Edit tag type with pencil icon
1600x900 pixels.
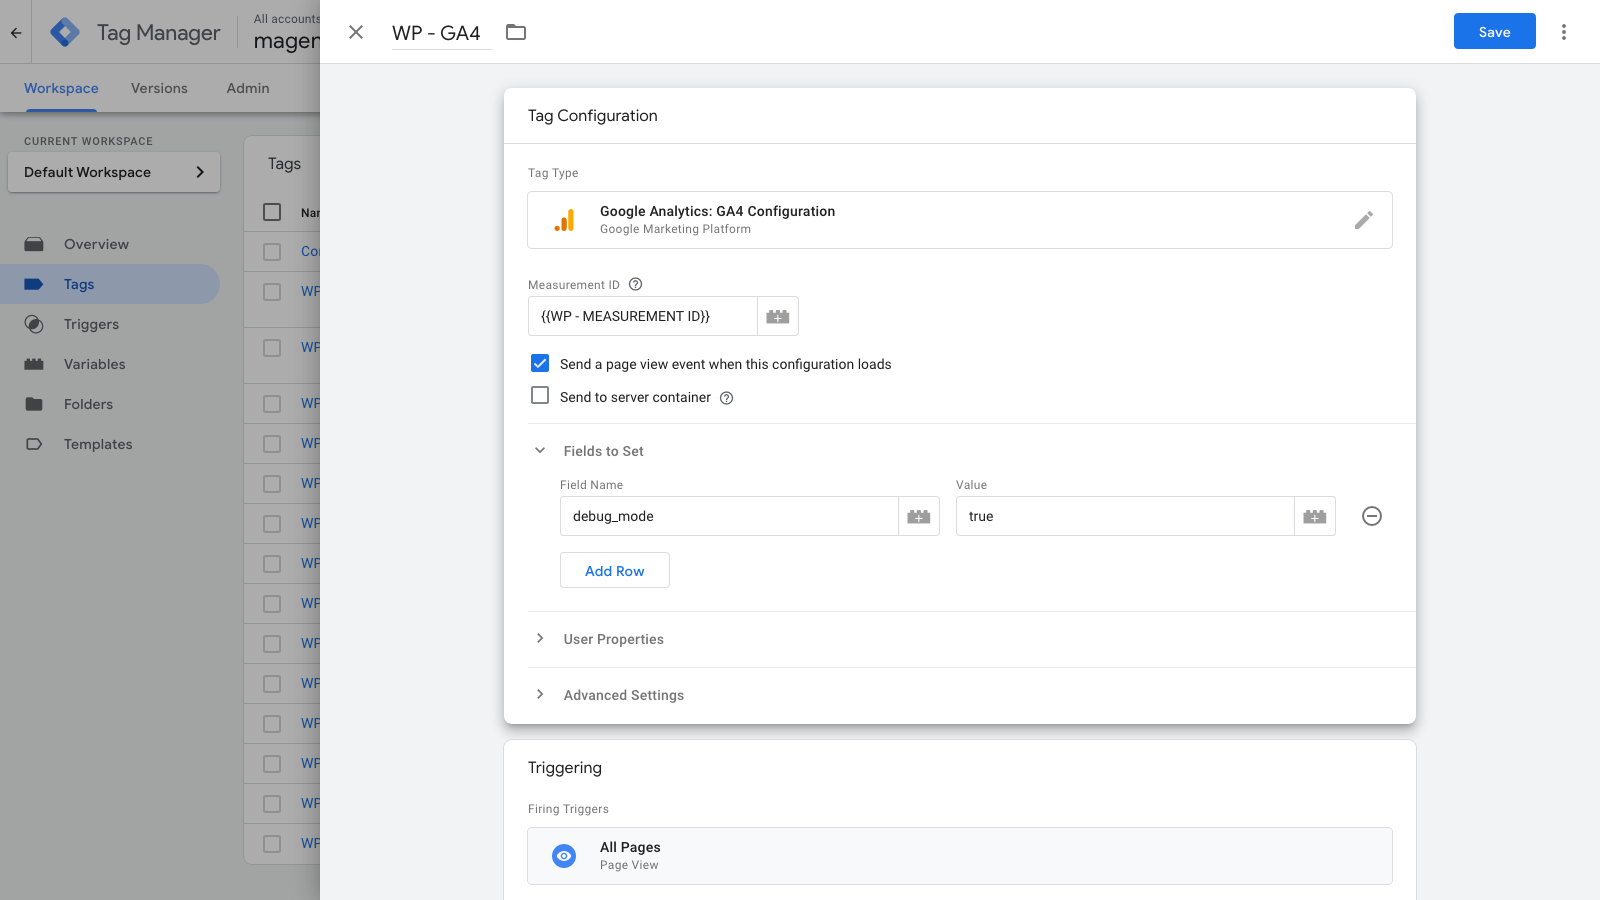1364,220
